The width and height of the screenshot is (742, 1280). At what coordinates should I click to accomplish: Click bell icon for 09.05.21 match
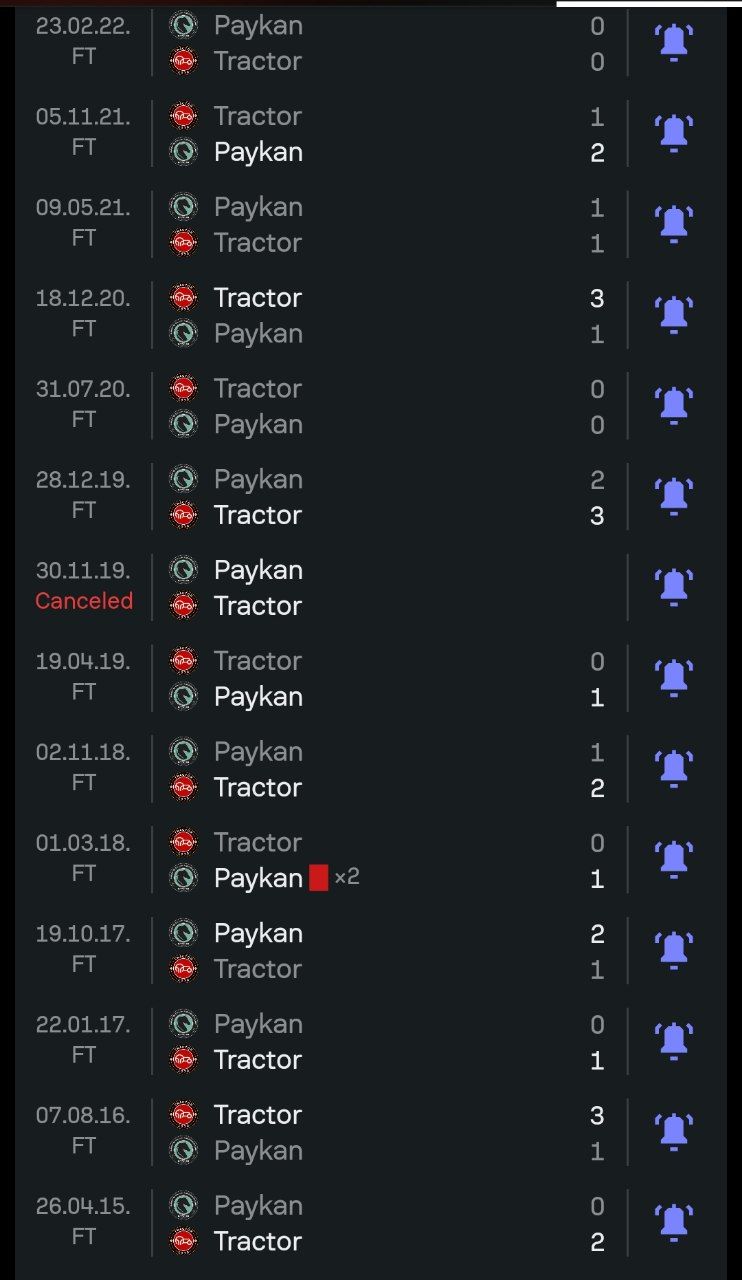tap(674, 225)
